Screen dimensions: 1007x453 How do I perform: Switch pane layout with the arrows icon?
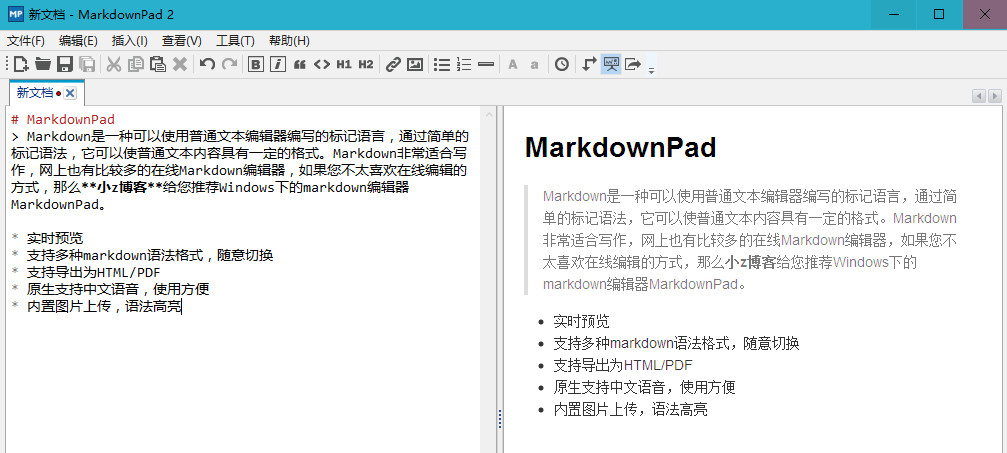(x=589, y=64)
